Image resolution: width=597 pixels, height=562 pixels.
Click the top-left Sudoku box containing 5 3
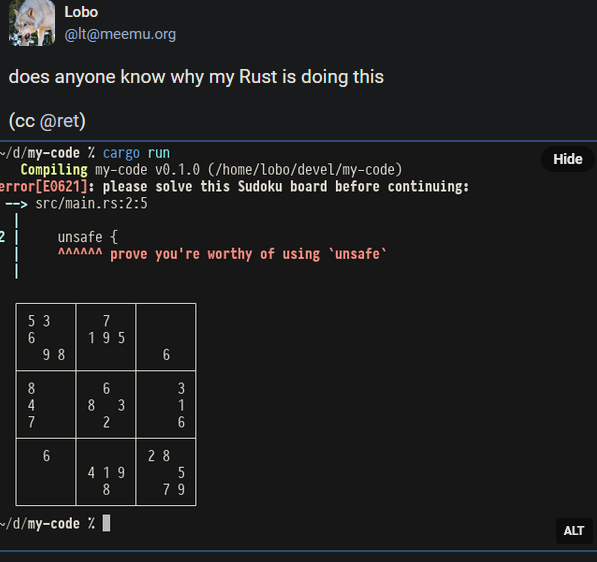pos(46,337)
